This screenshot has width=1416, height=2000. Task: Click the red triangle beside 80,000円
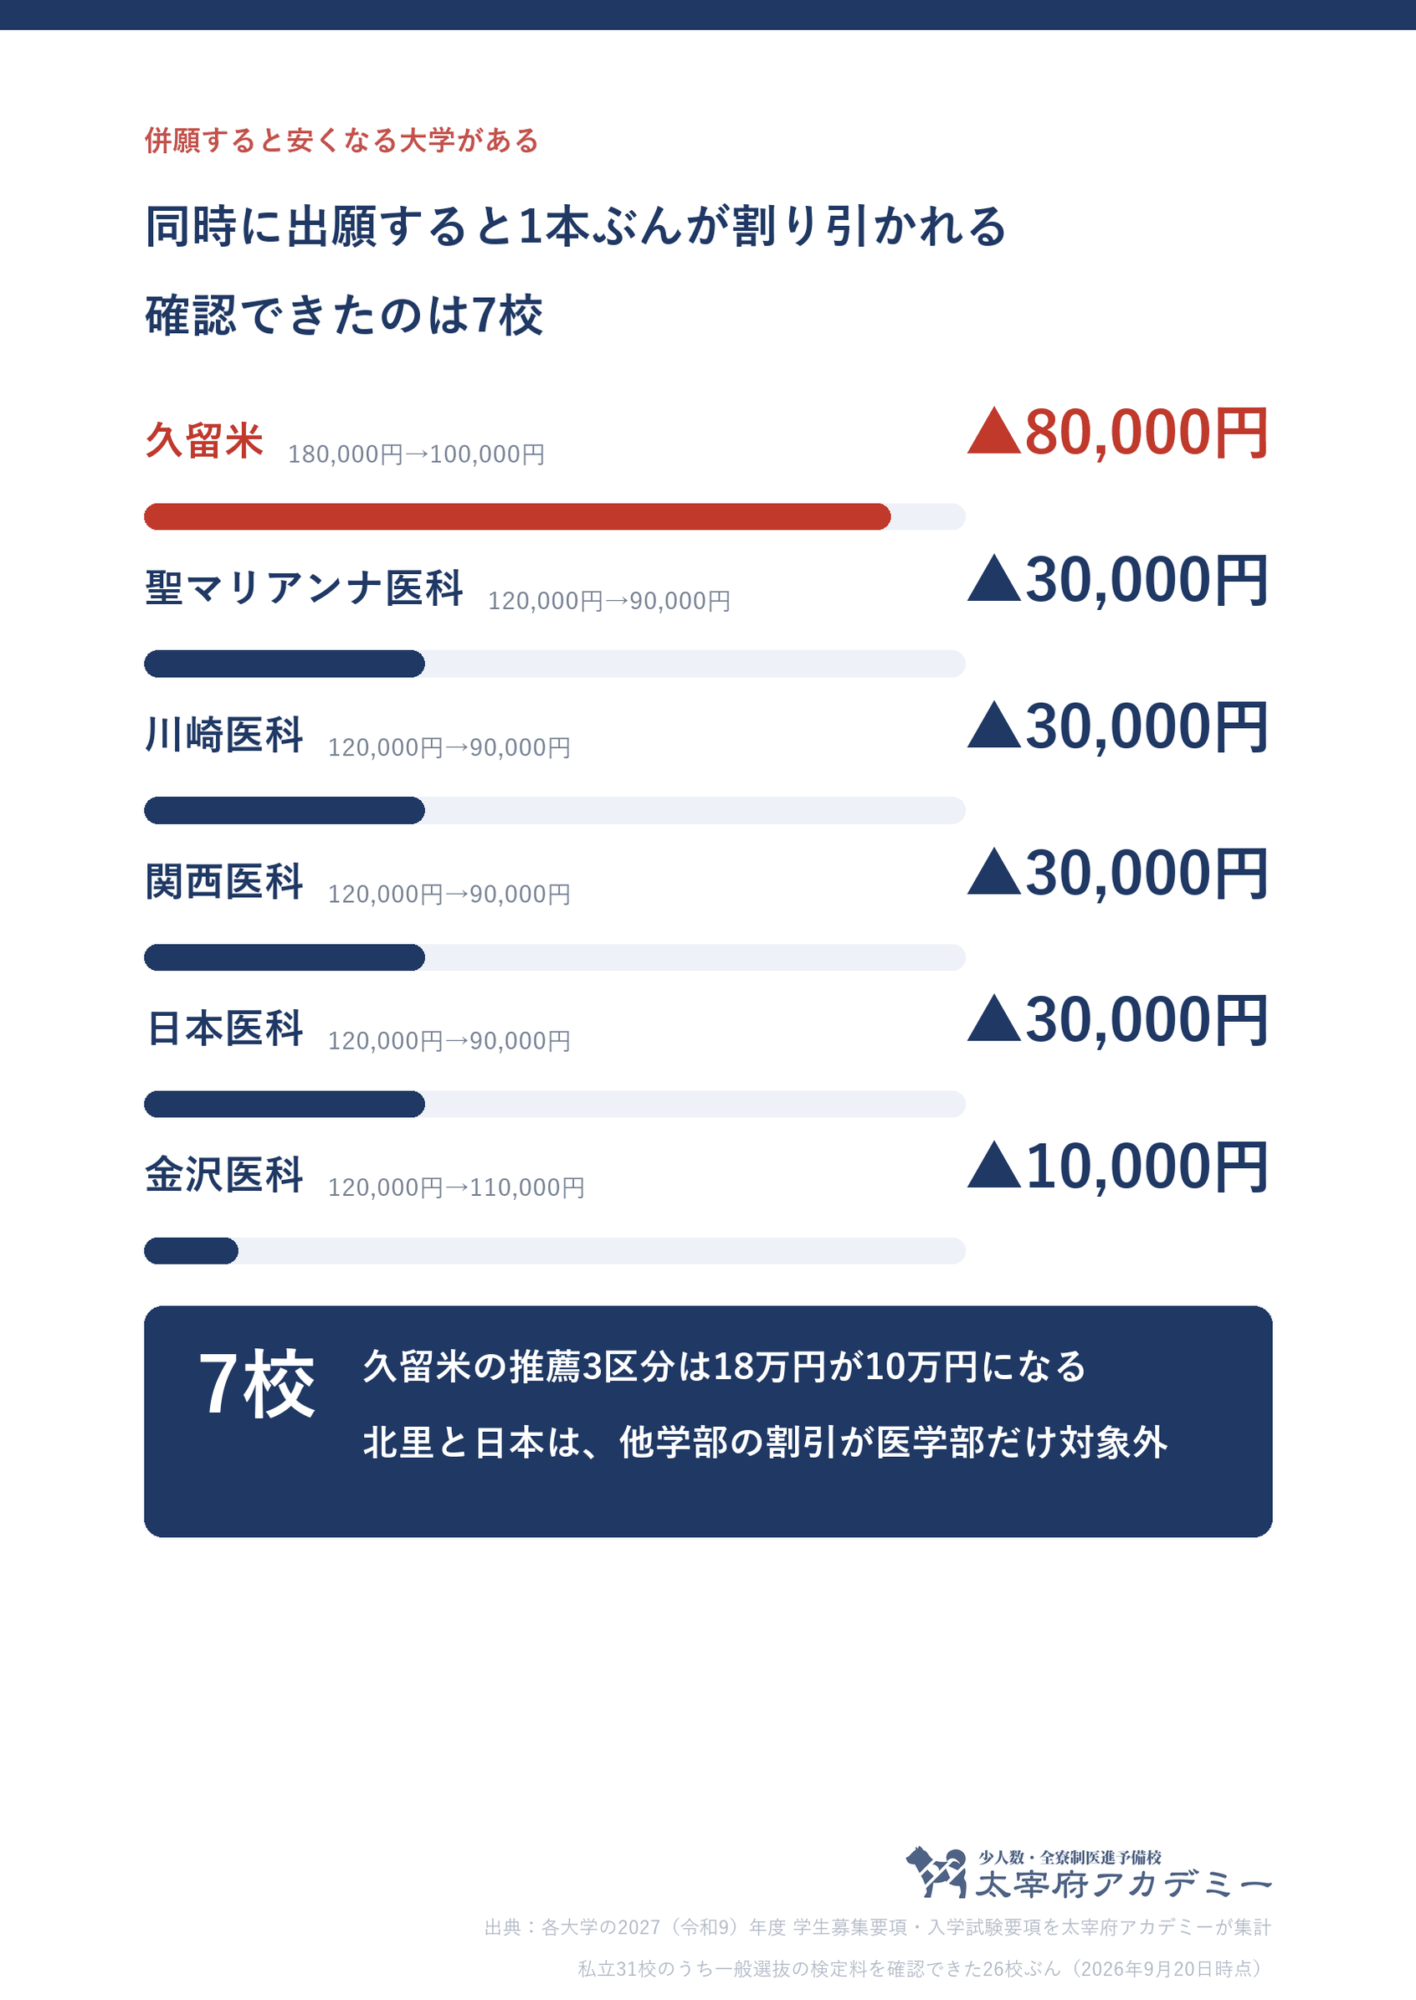994,431
